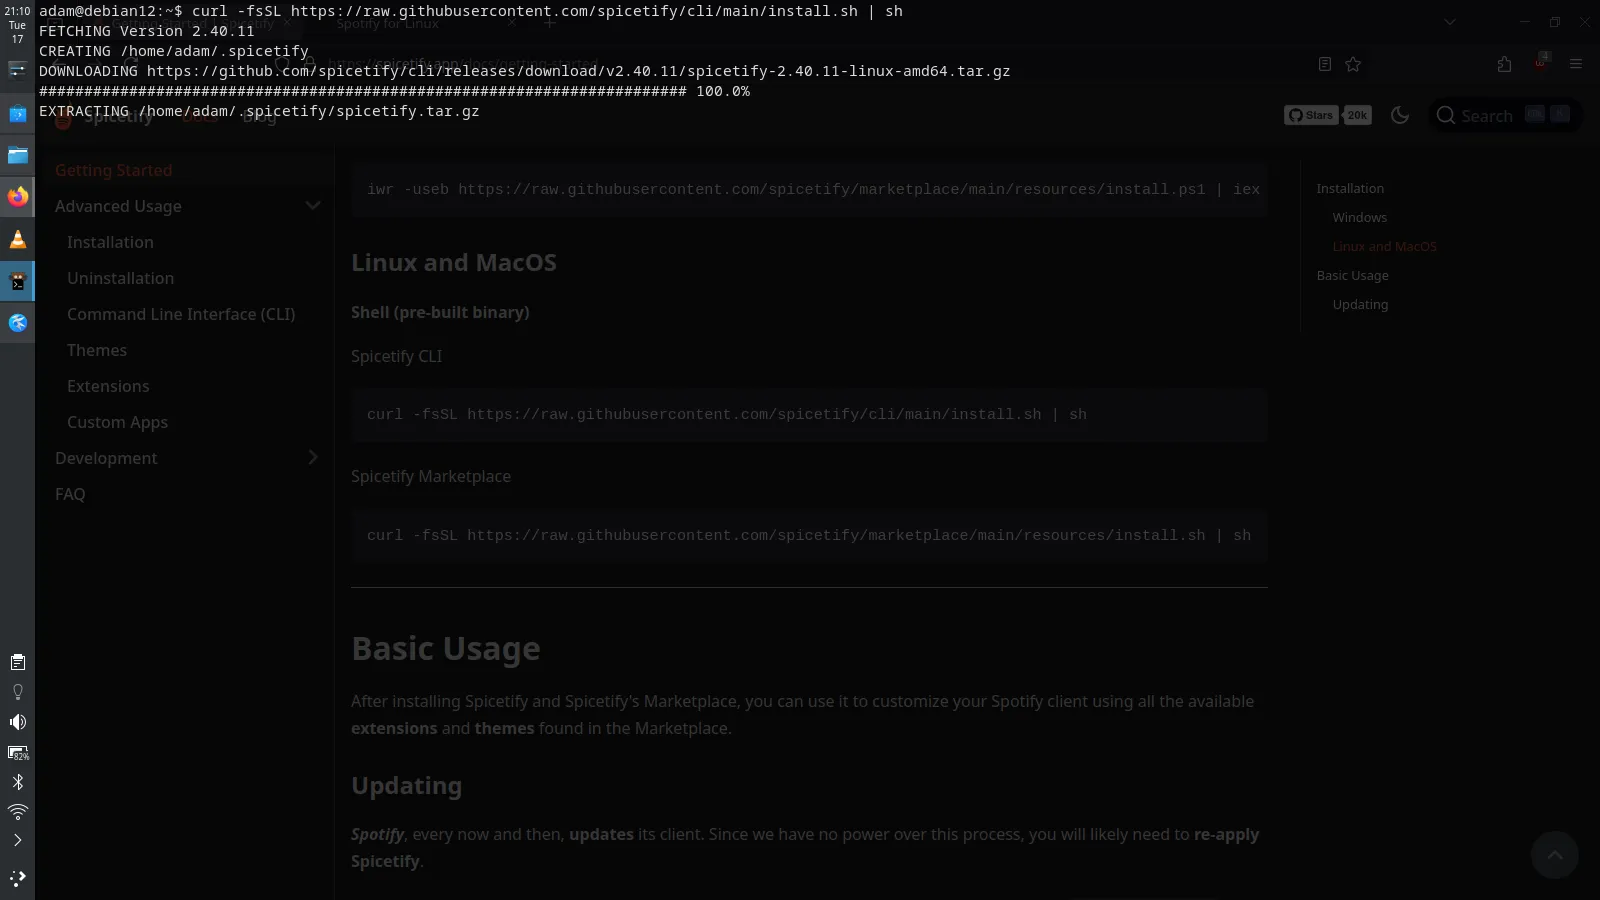Open the Firefox hamburger application menu
Viewport: 1600px width, 900px height.
pyautogui.click(x=1576, y=64)
